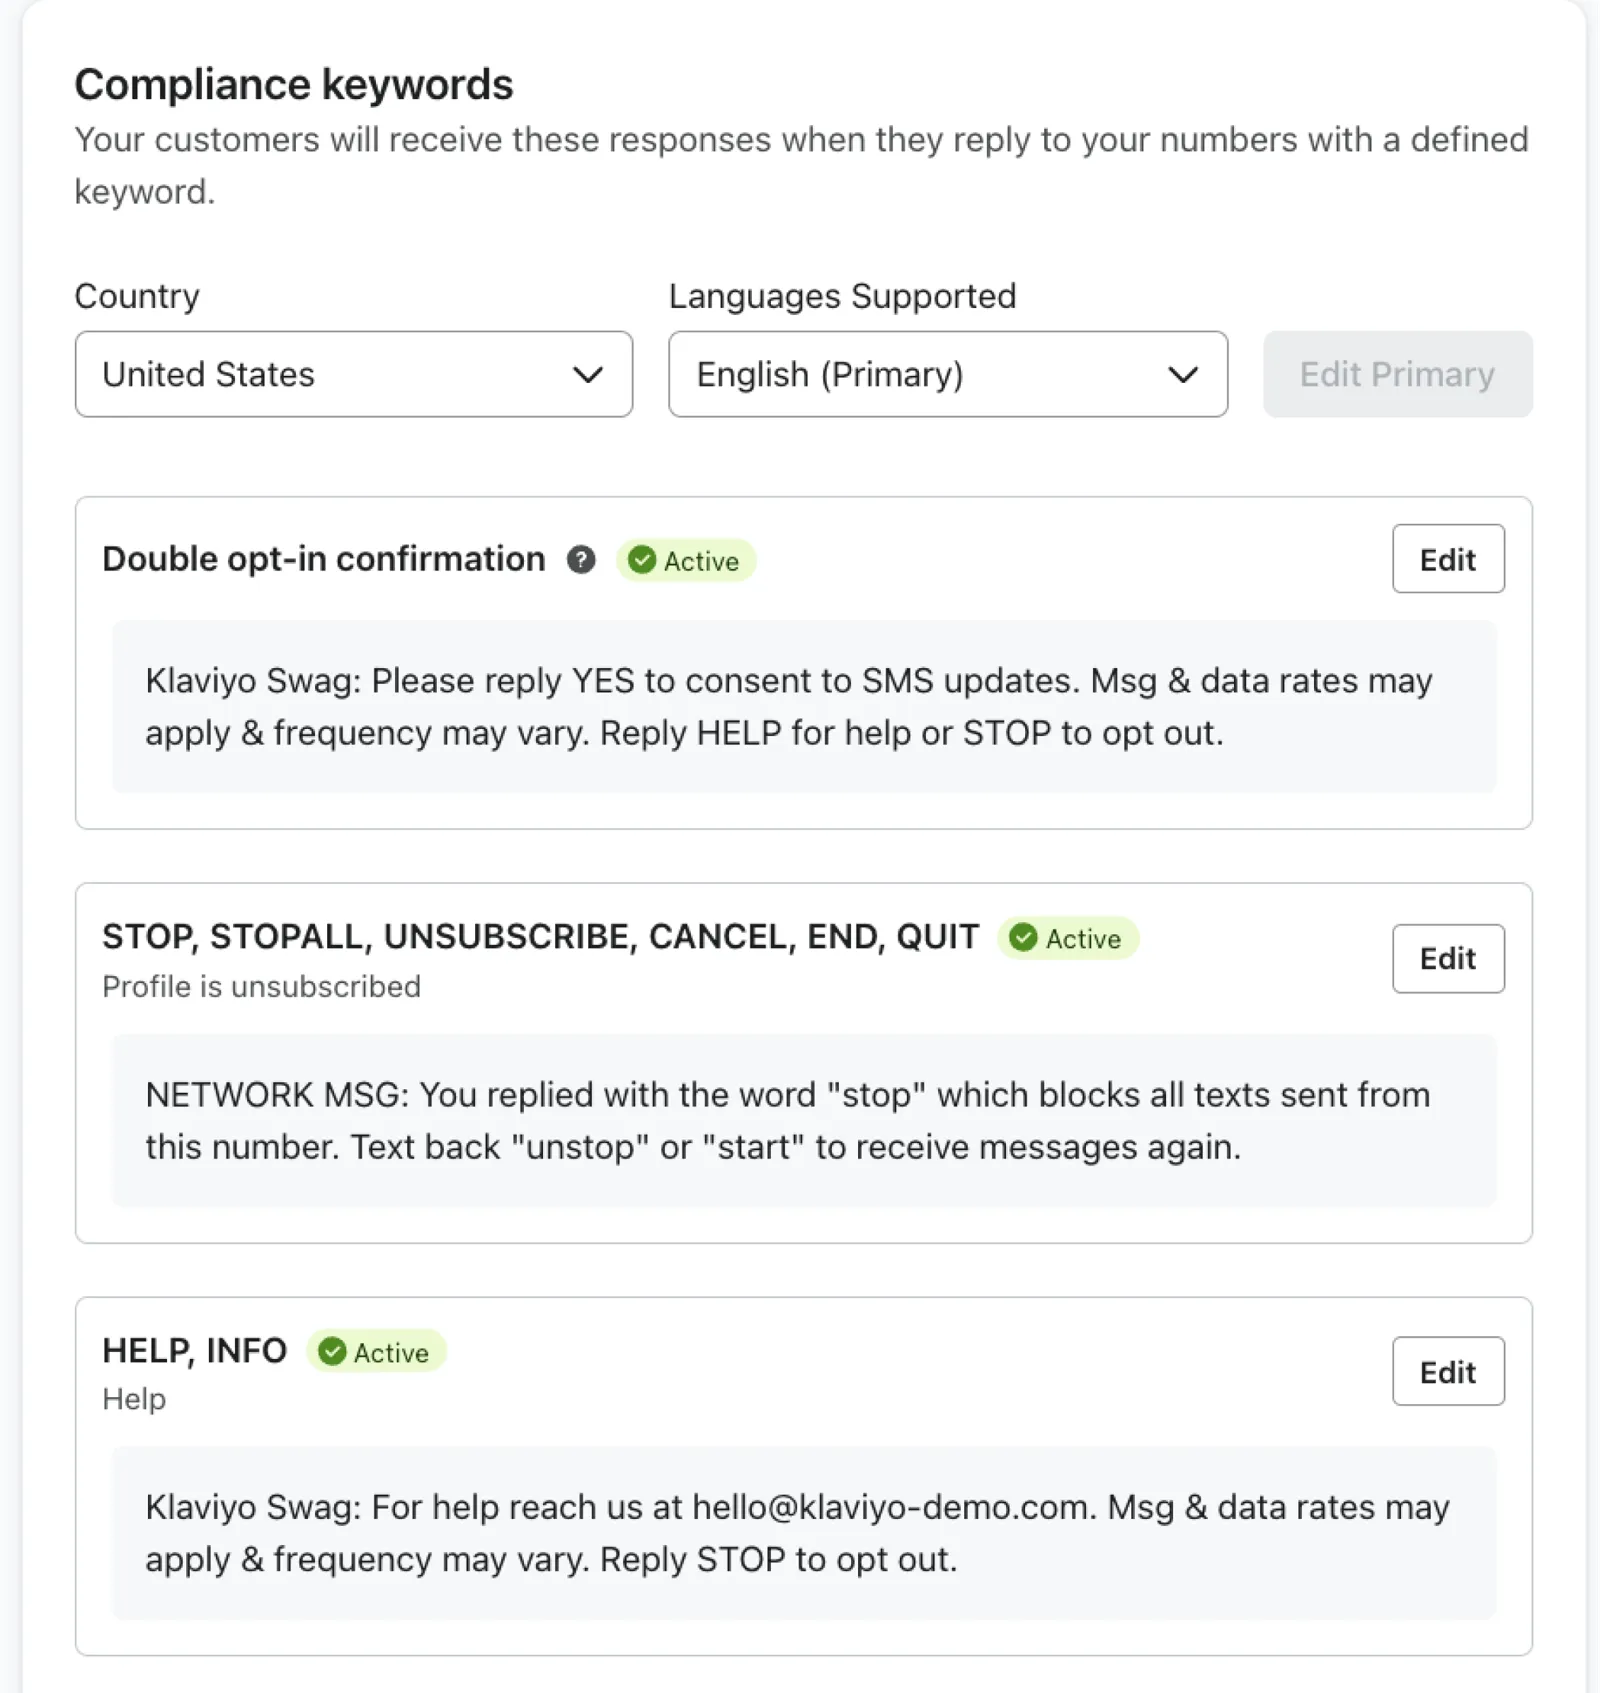
Task: Expand the Country dropdown chevron arrow
Action: [588, 375]
